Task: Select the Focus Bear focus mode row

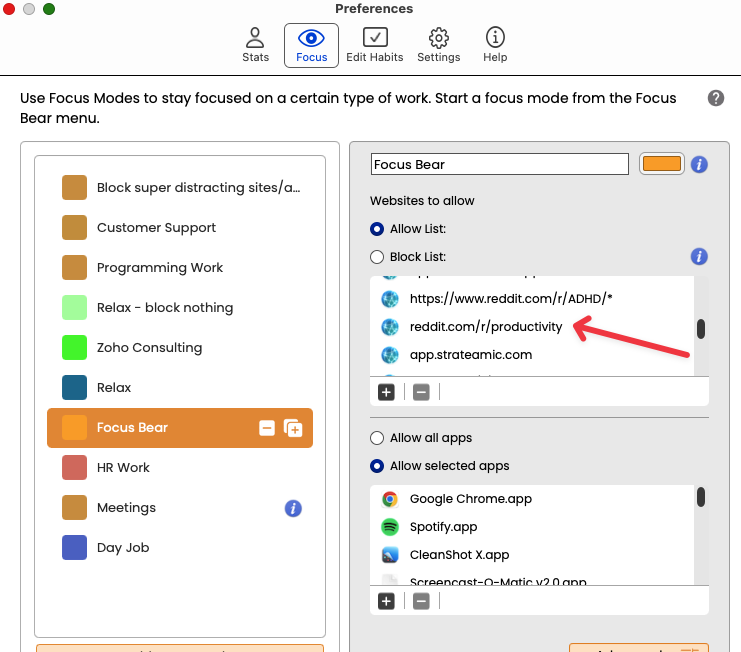Action: pos(180,428)
